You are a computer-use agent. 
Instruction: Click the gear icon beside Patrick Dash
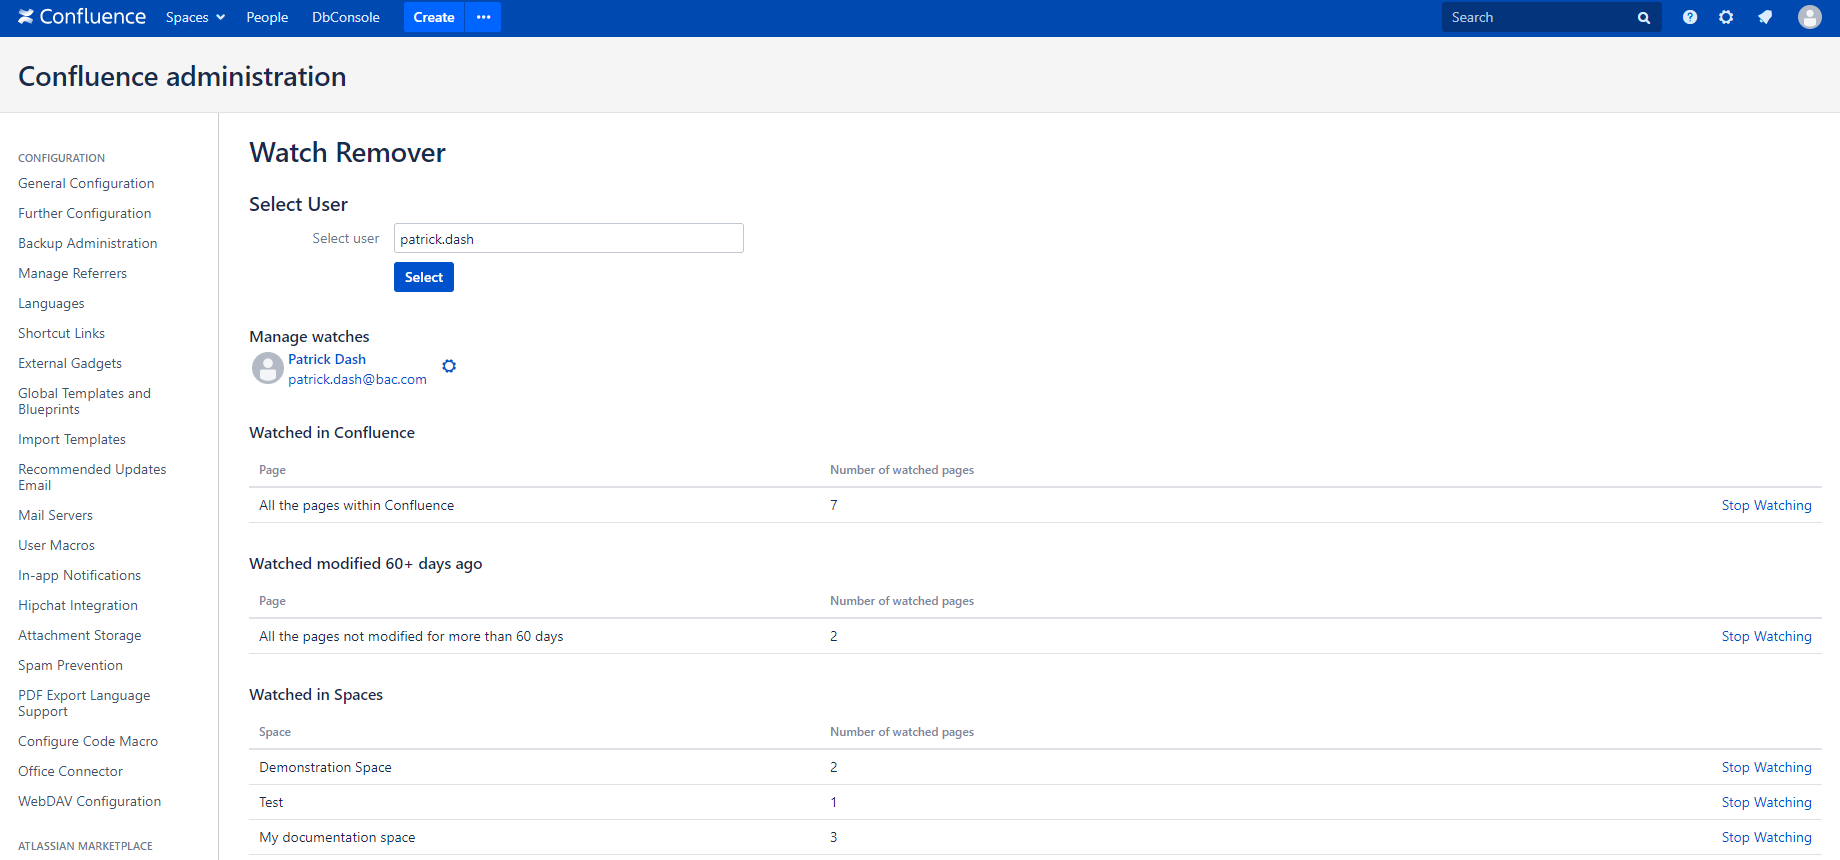point(449,366)
